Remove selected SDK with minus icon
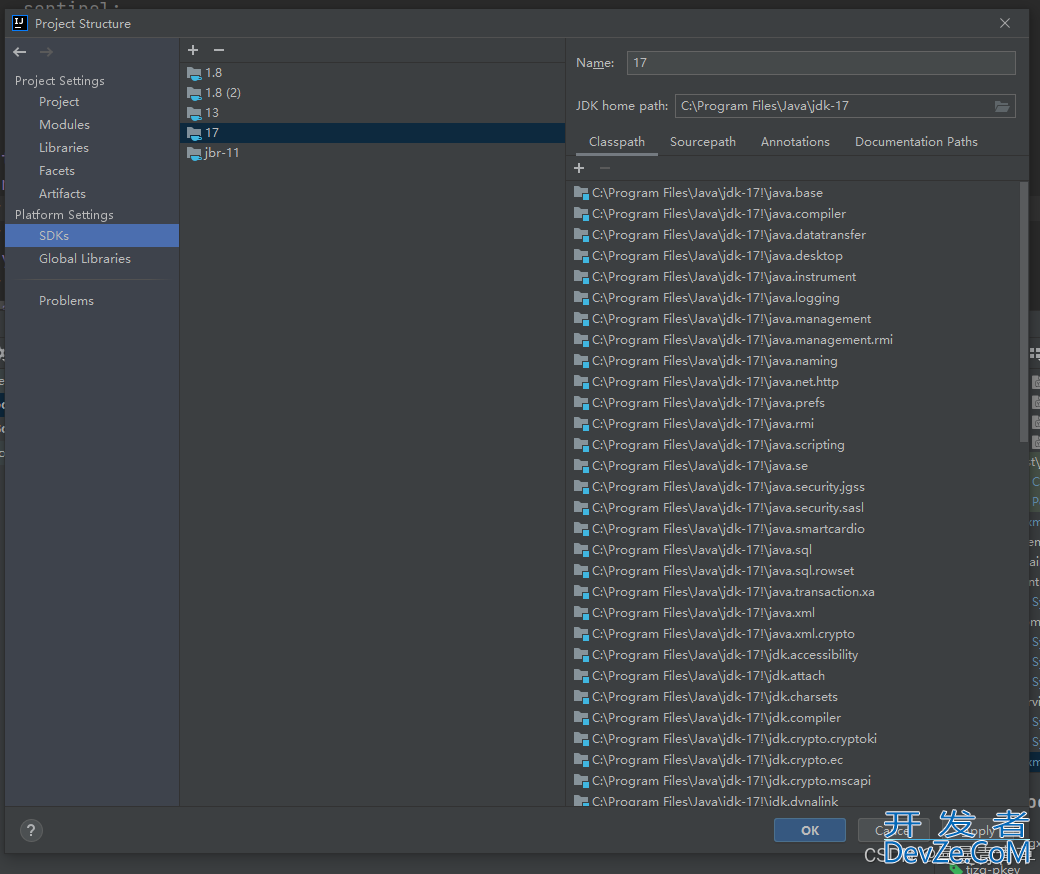This screenshot has height=874, width=1040. click(x=219, y=50)
